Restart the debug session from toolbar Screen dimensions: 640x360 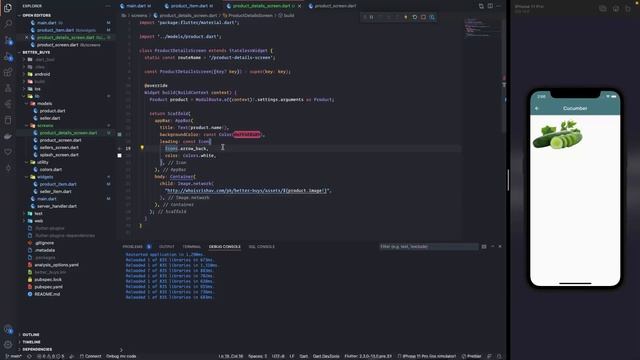[x=414, y=17]
